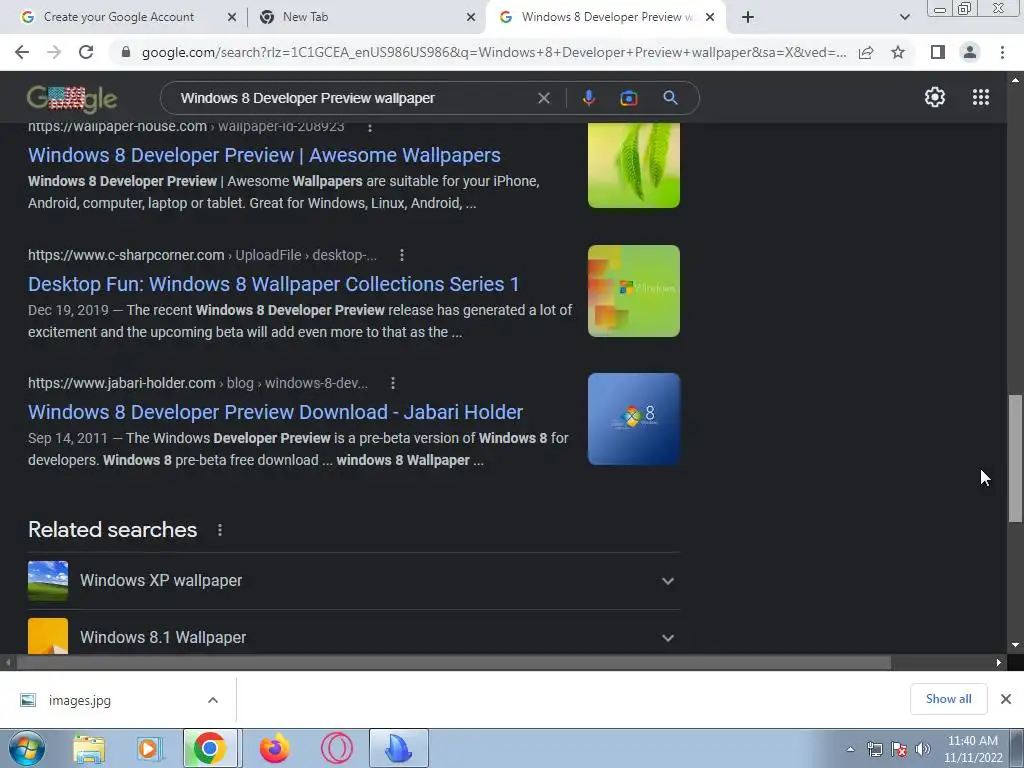Screen dimensions: 1024x768
Task: Open options next to Related searches
Action: click(x=219, y=530)
